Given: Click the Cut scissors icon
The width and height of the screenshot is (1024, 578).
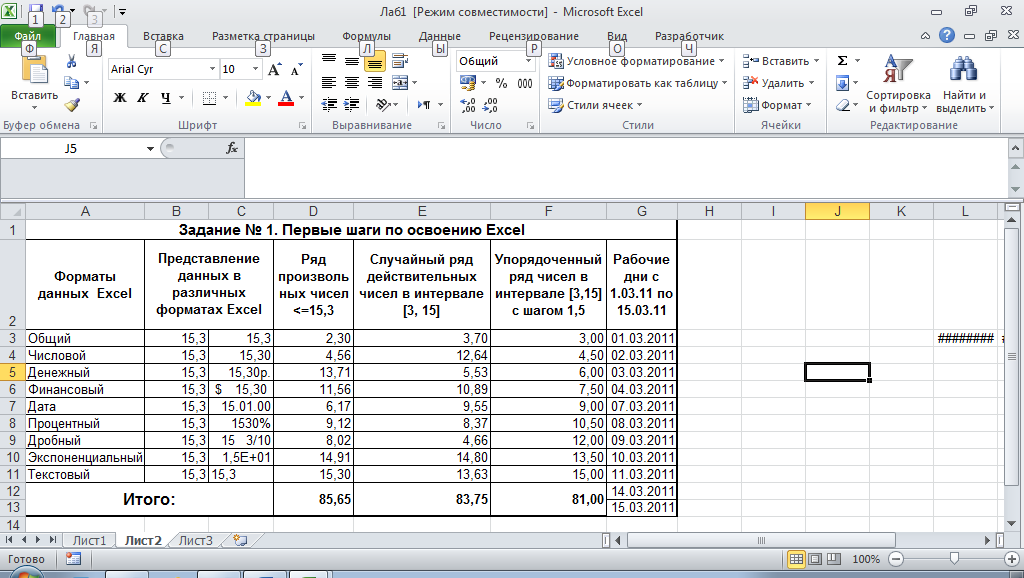Looking at the screenshot, I should (x=71, y=61).
